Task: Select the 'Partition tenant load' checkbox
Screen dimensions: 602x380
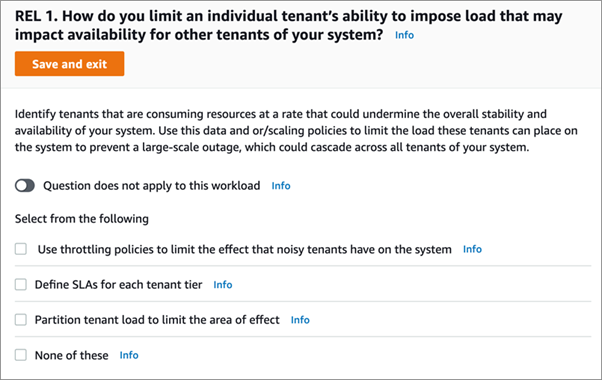Action: (21, 320)
